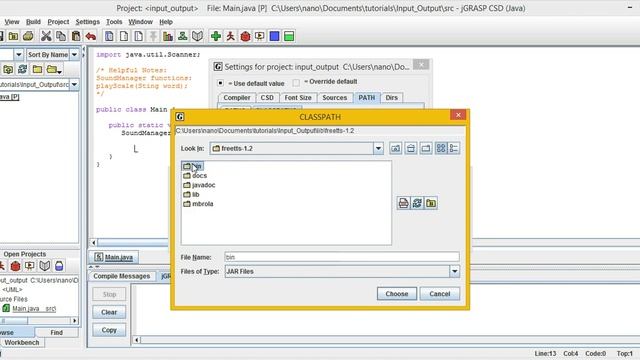Tick the Override default checkbox
Viewport: 640px width, 360px height.
point(296,83)
